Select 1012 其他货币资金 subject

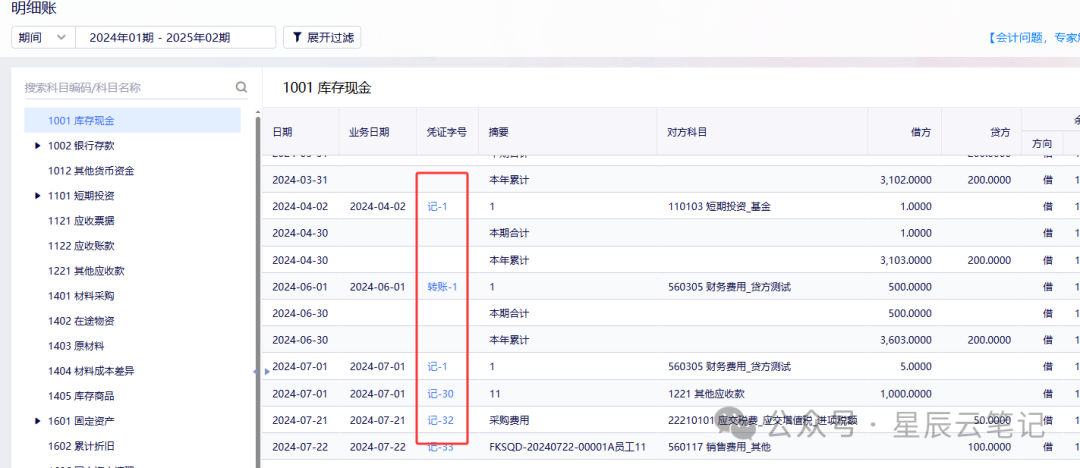(x=90, y=171)
